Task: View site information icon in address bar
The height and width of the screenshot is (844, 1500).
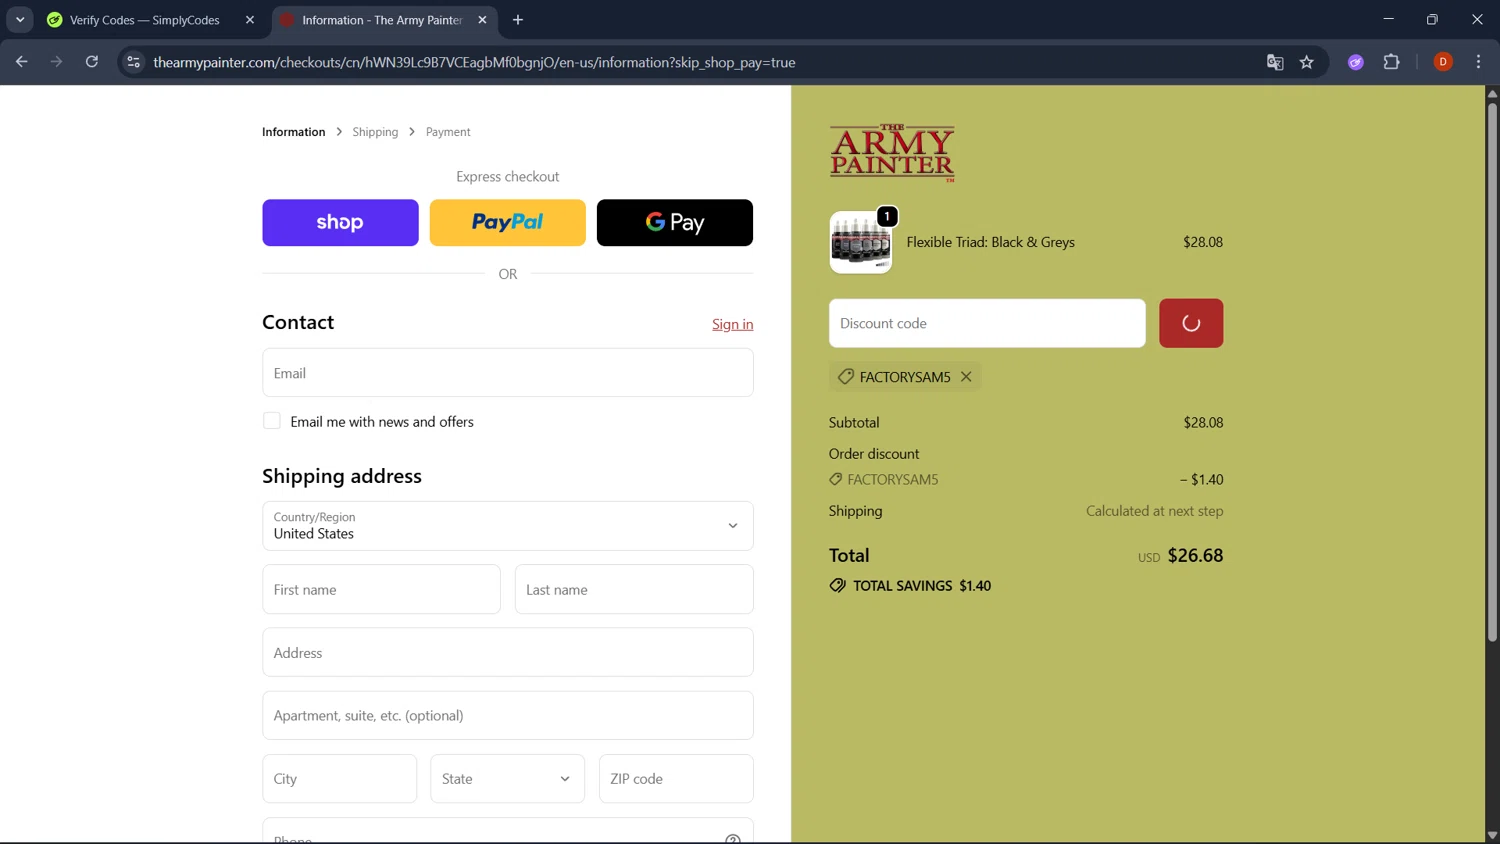Action: (x=133, y=62)
